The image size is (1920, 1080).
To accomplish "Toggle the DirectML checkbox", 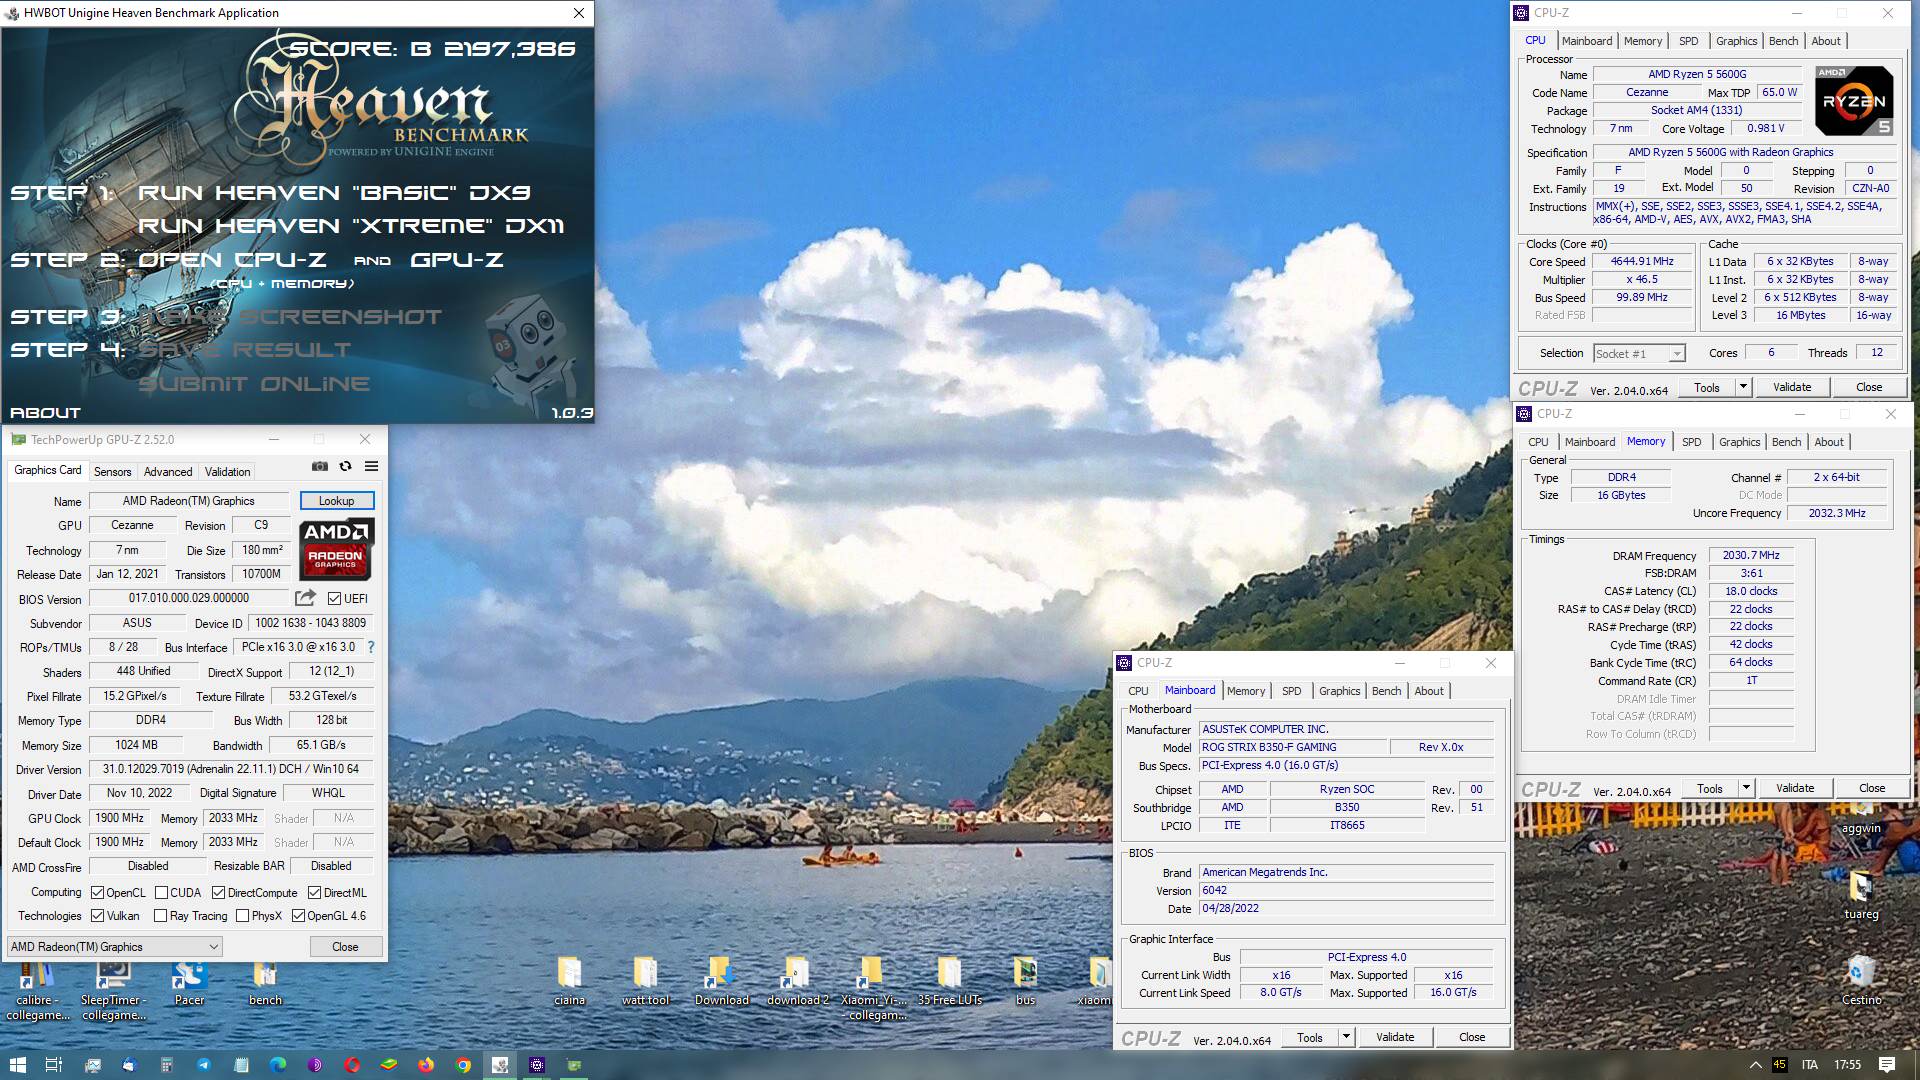I will point(314,892).
